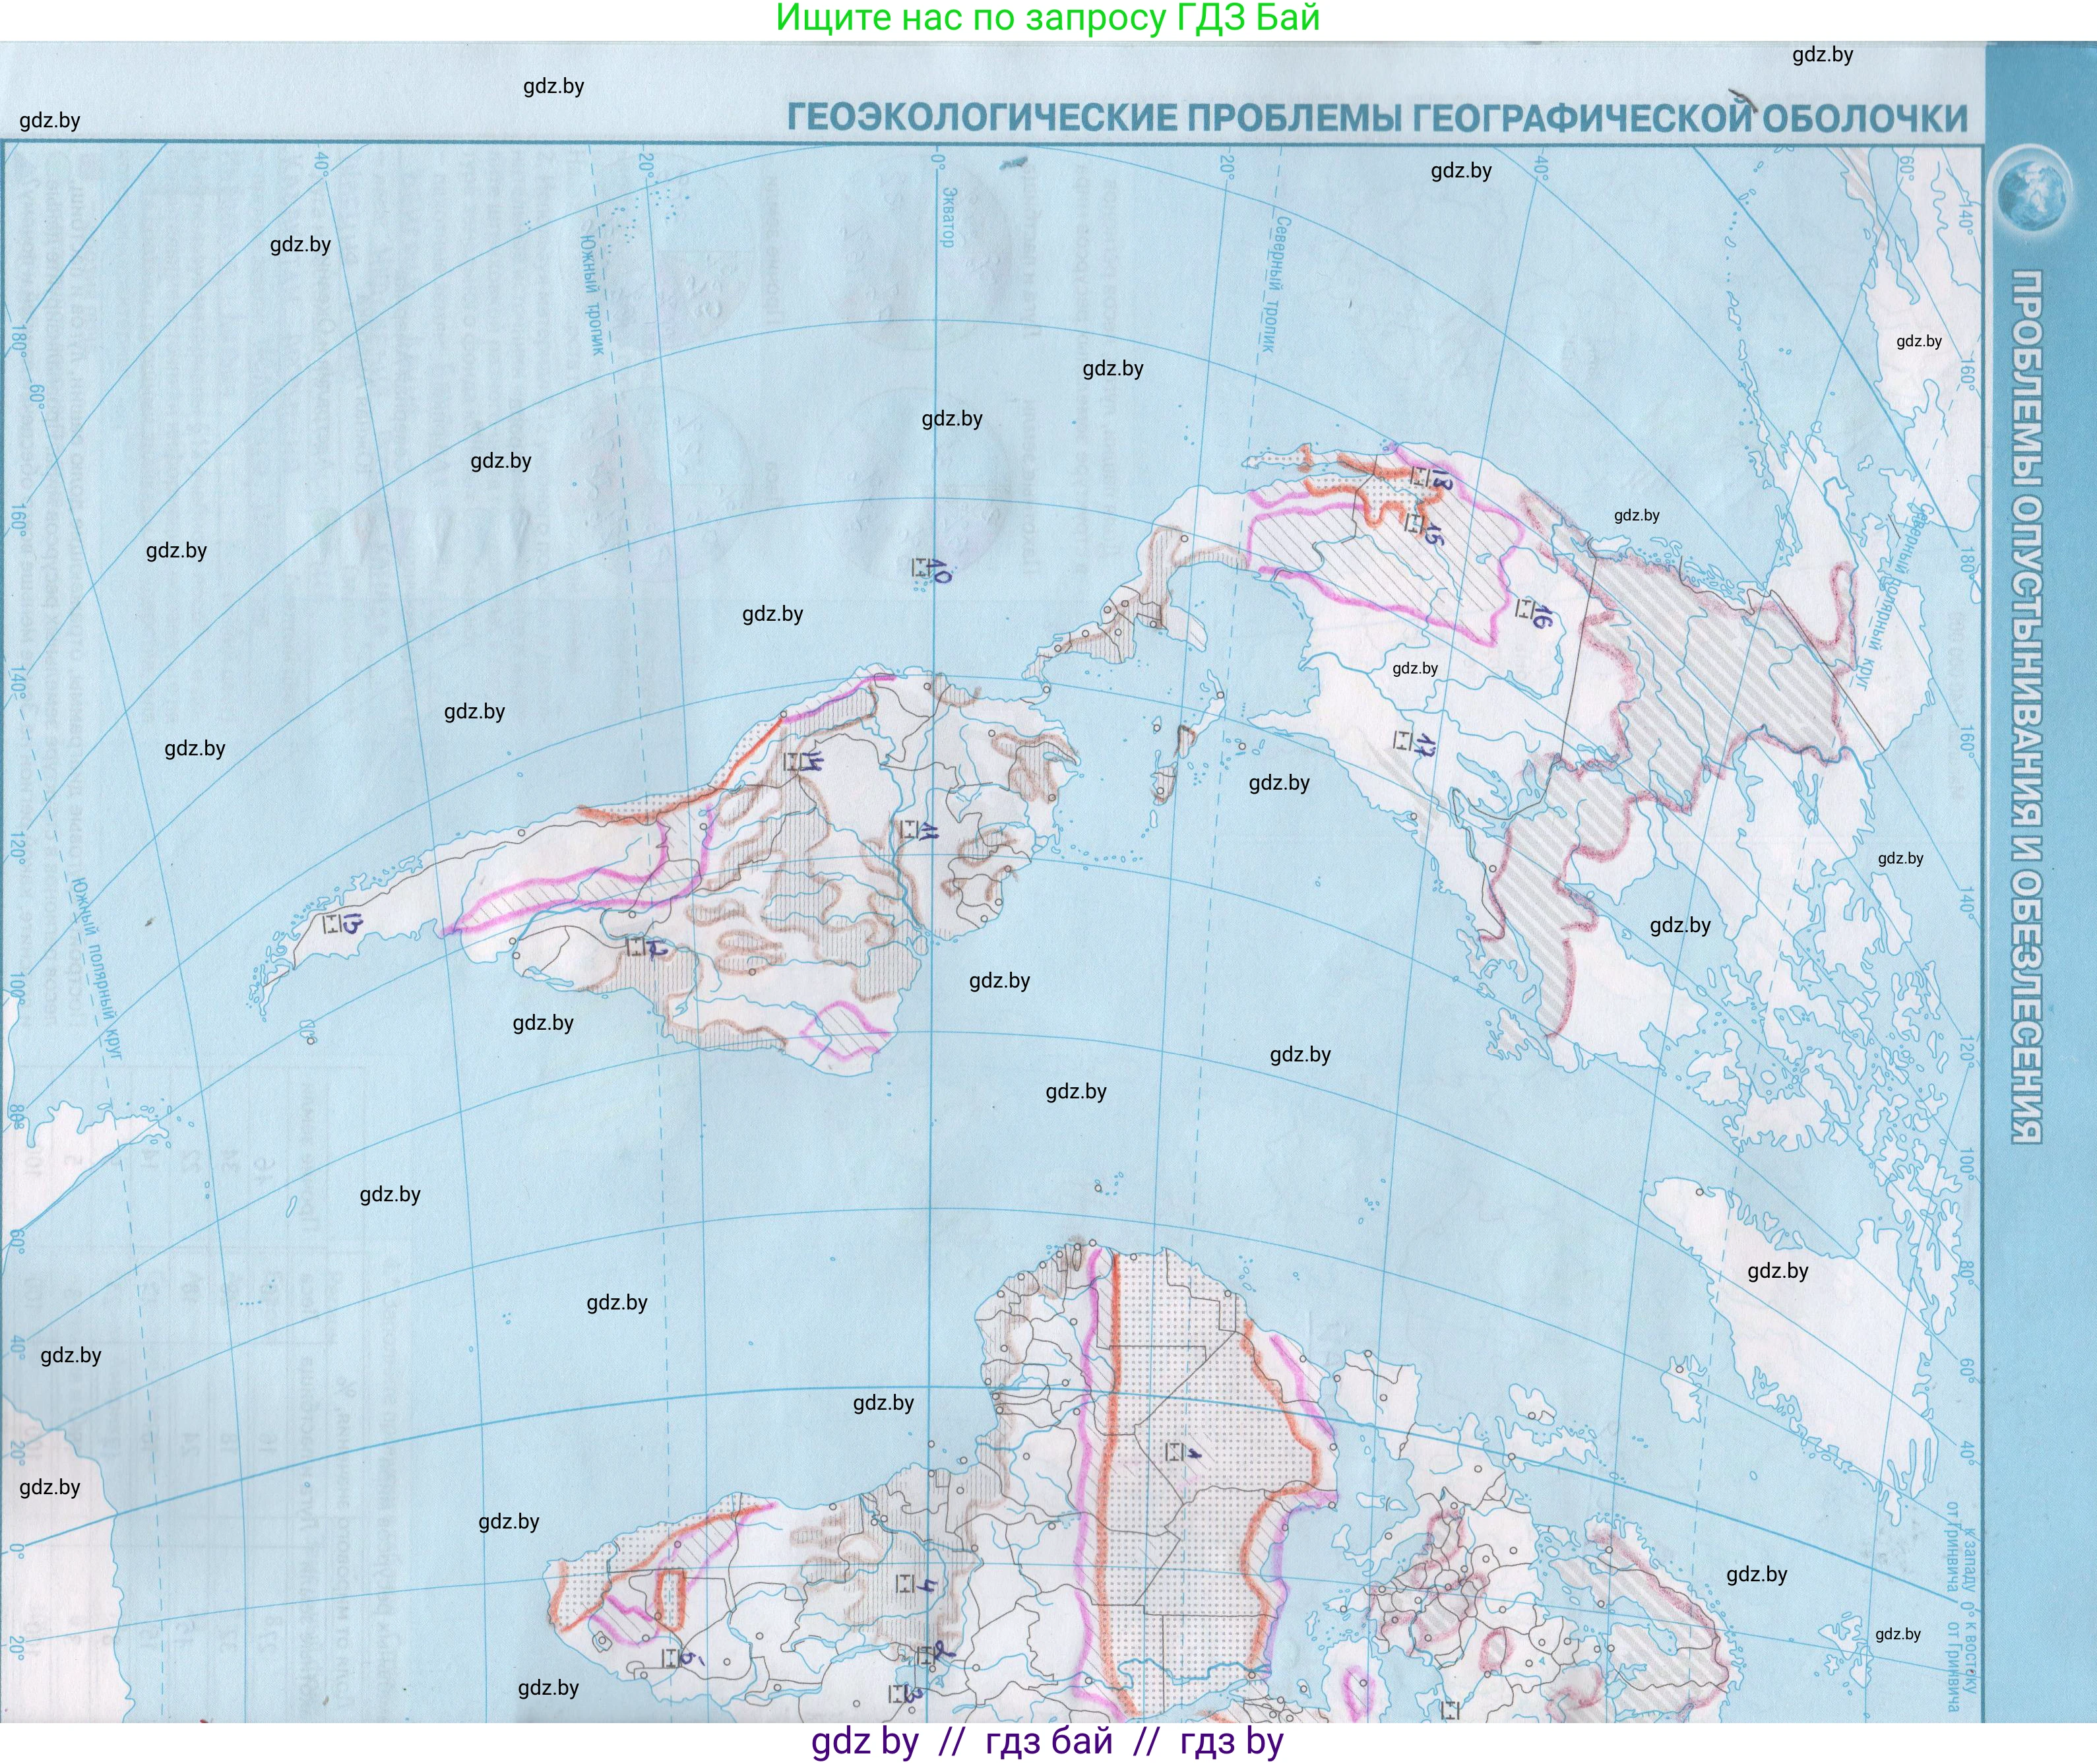Viewport: 2097px width, 1764px height.
Task: Click map marker box number 4
Action: [905, 1583]
